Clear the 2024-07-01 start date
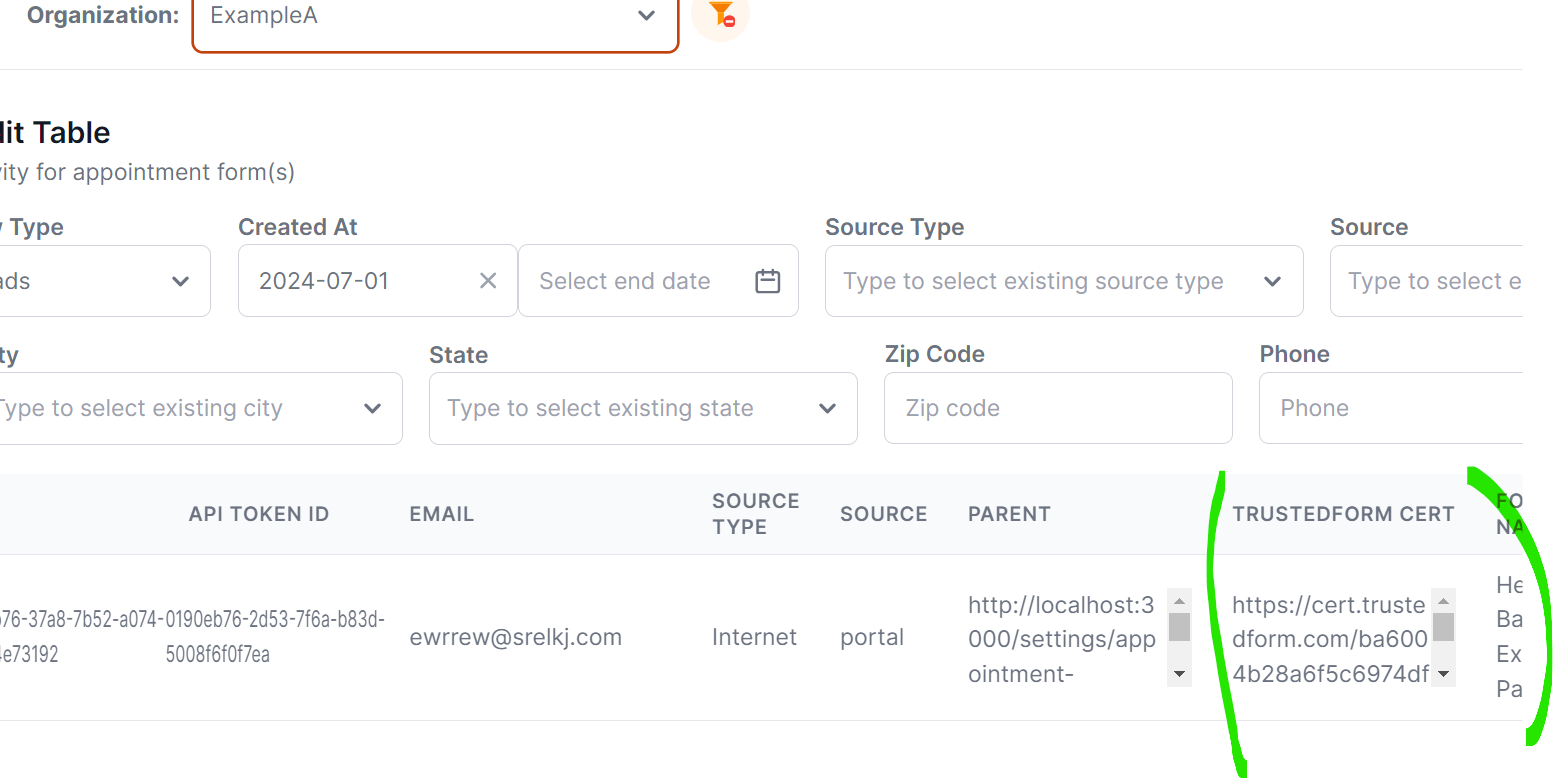Viewport: 1554px width, 778px height. pyautogui.click(x=488, y=281)
